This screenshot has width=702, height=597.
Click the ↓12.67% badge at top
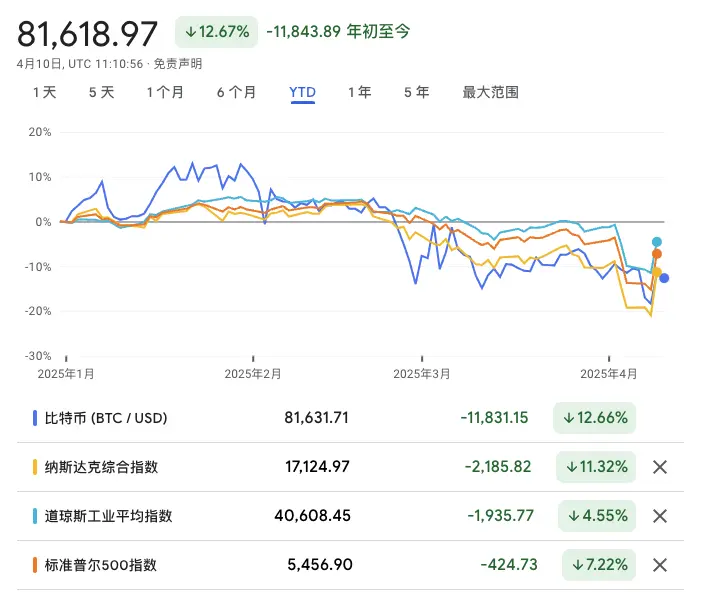tap(216, 32)
